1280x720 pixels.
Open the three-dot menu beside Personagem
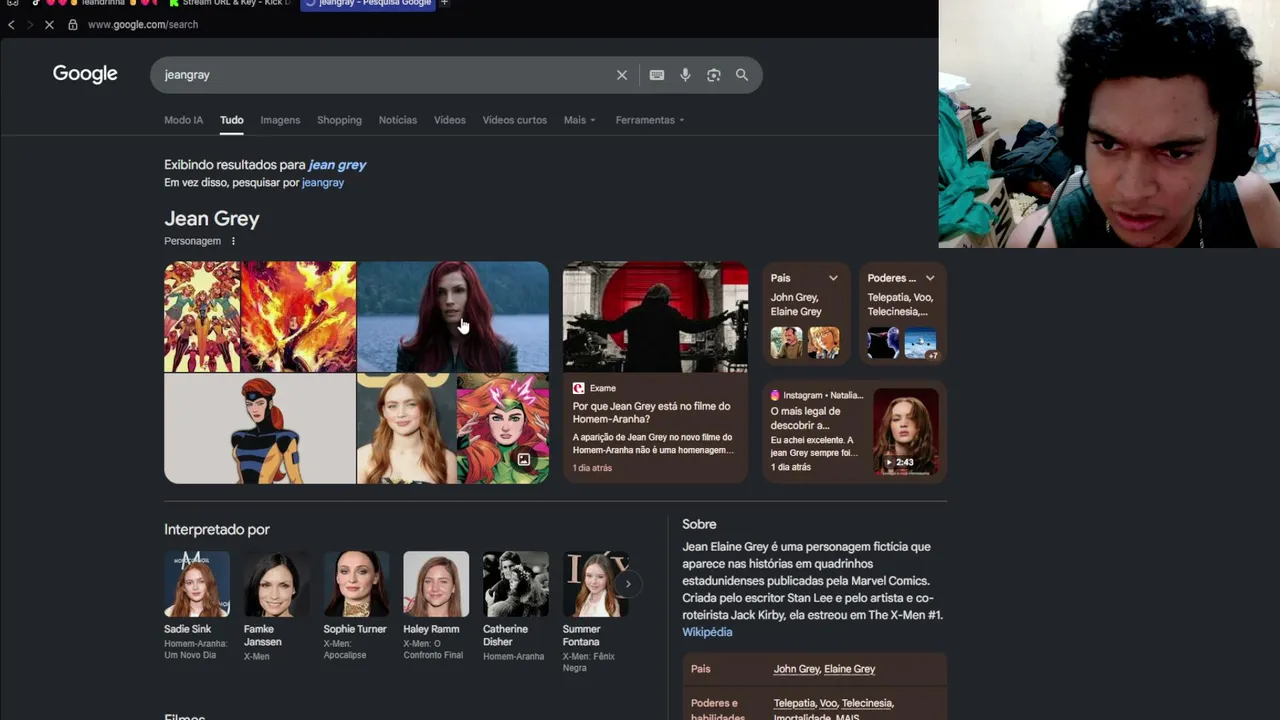234,241
